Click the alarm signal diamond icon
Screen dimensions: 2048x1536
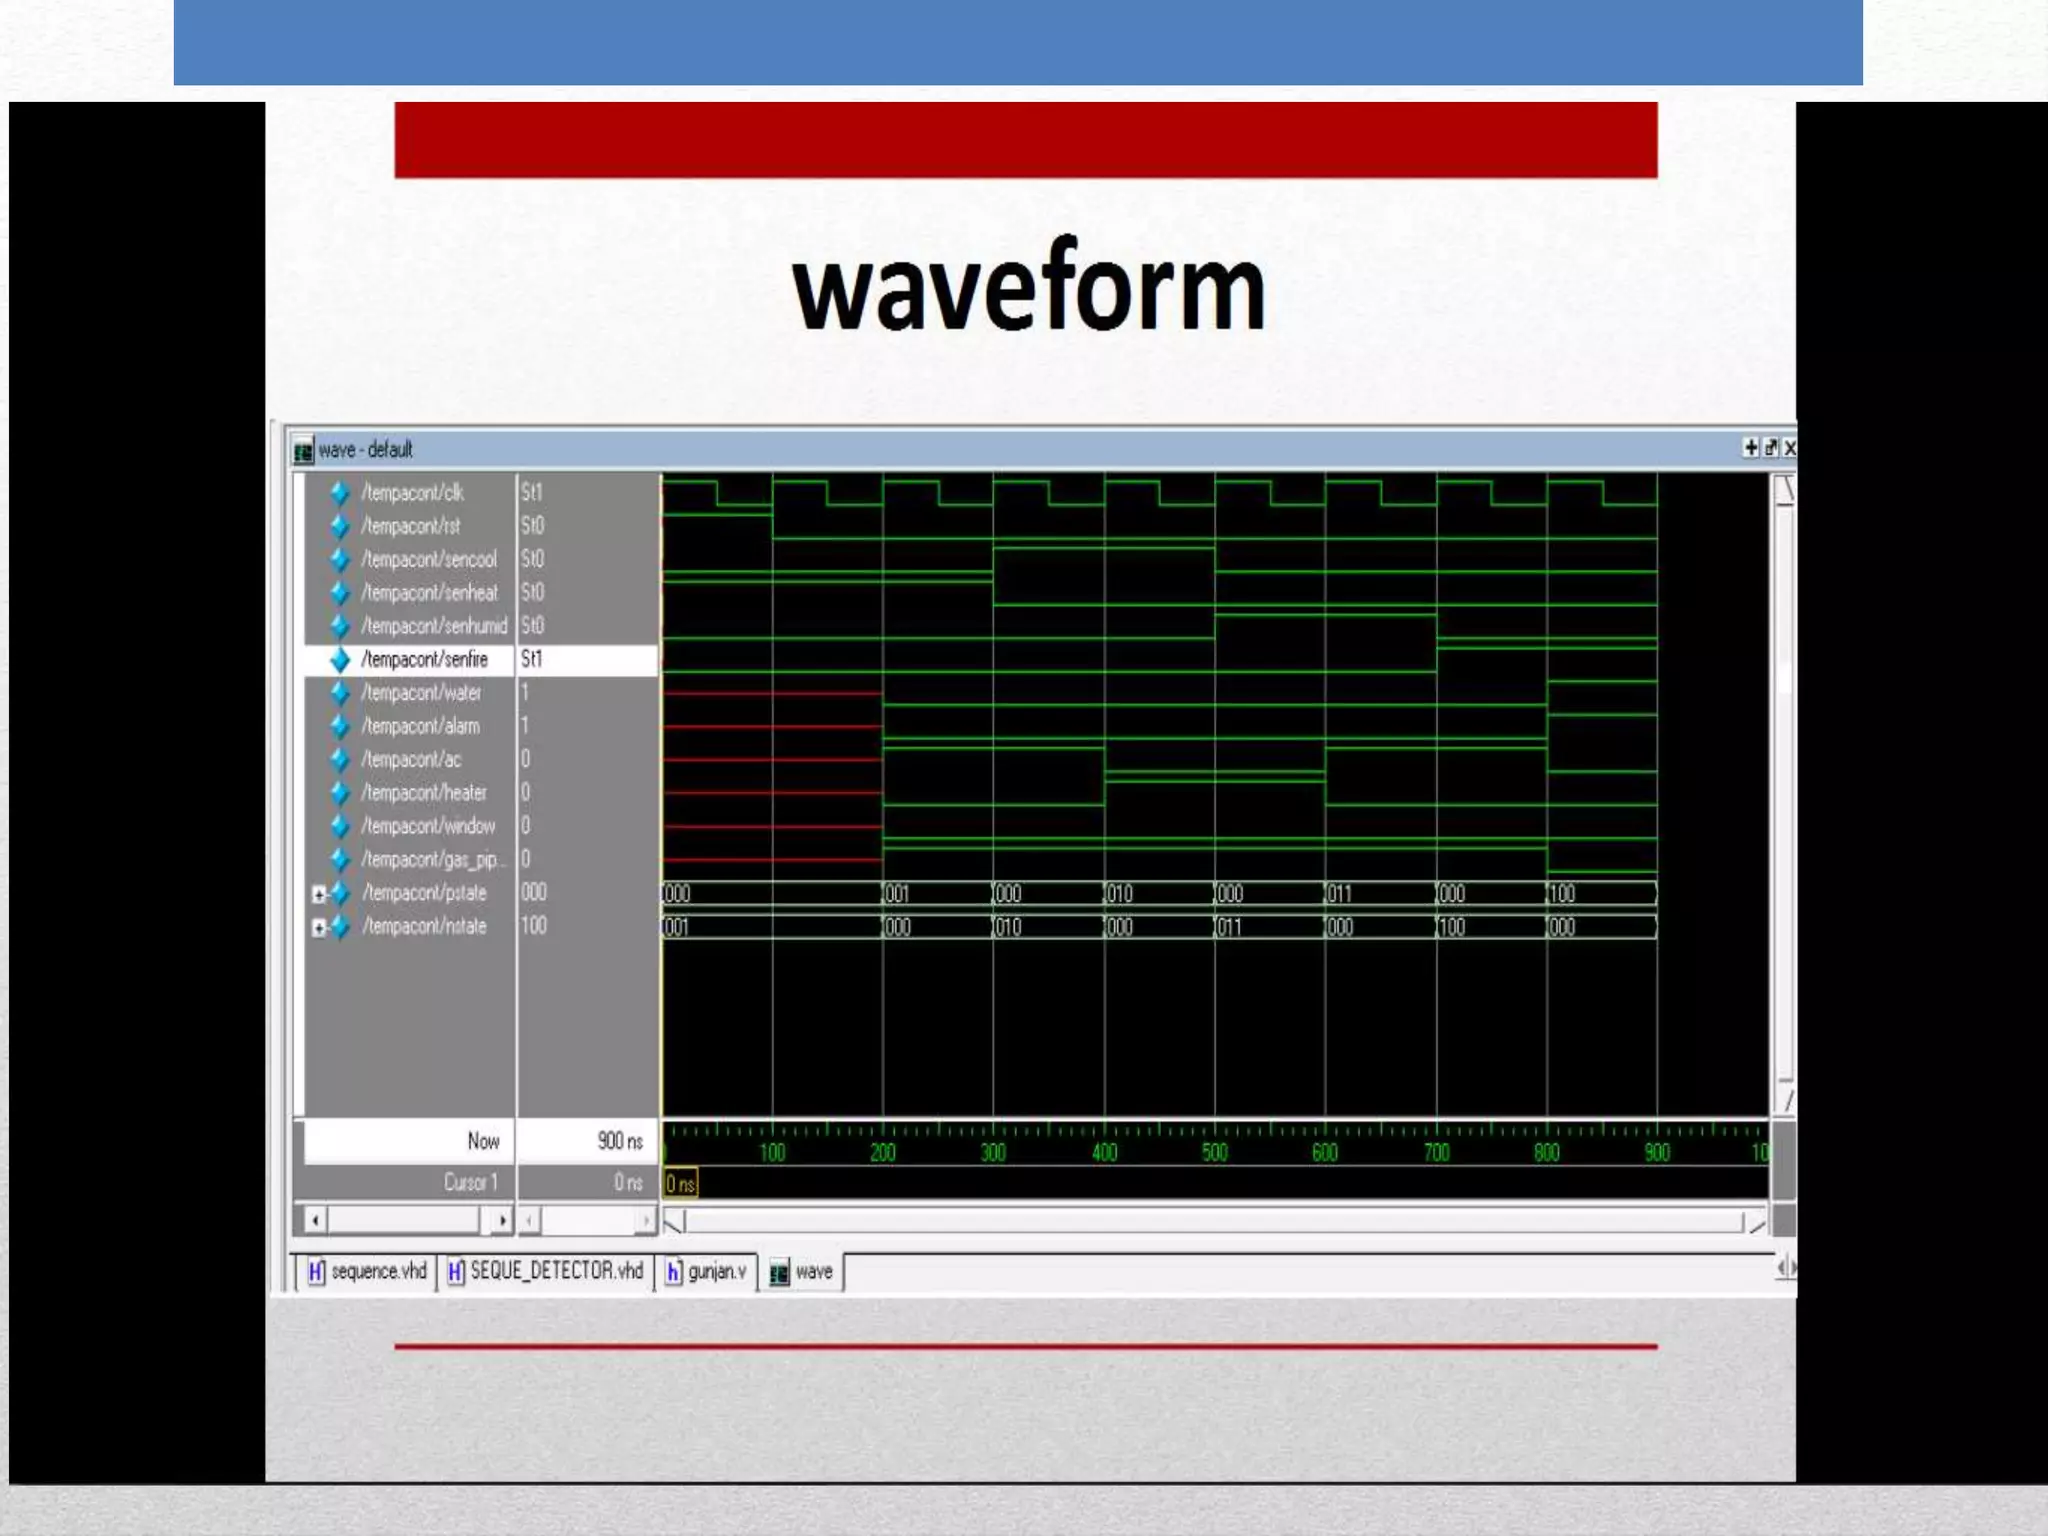click(x=340, y=727)
